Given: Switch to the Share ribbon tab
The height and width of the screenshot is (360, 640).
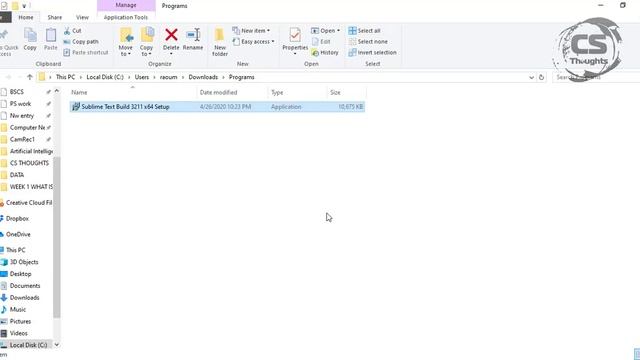Looking at the screenshot, I should 55,18.
